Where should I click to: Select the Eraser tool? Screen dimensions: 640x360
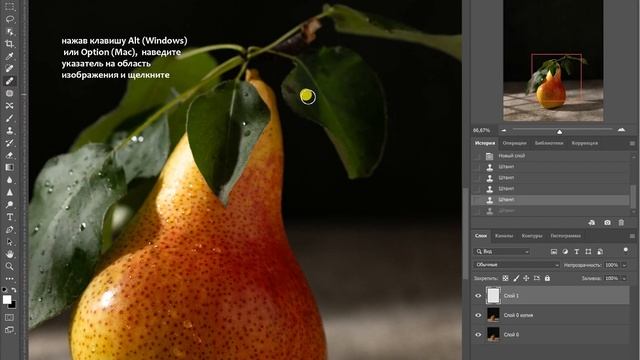click(x=9, y=155)
